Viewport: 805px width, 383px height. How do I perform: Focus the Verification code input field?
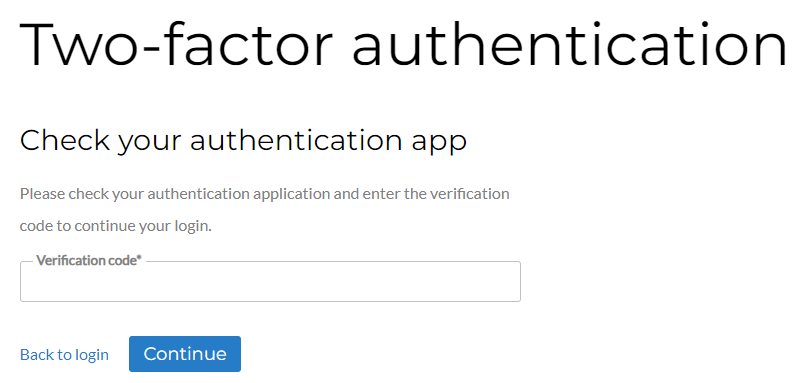tap(271, 281)
